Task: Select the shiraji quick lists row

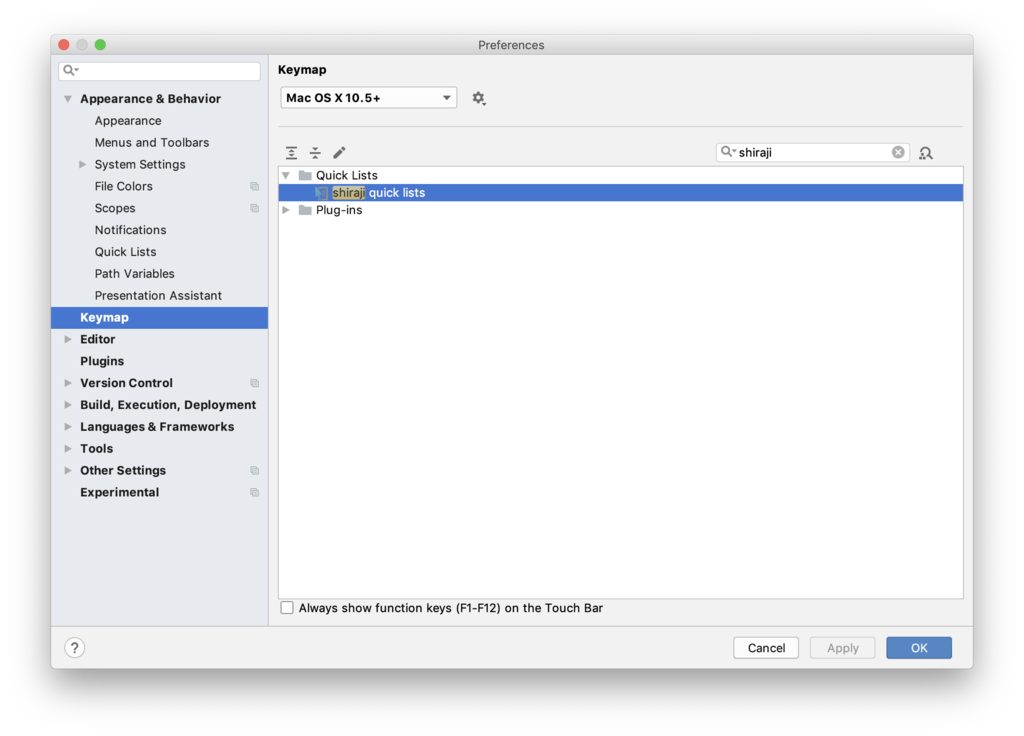Action: click(620, 193)
